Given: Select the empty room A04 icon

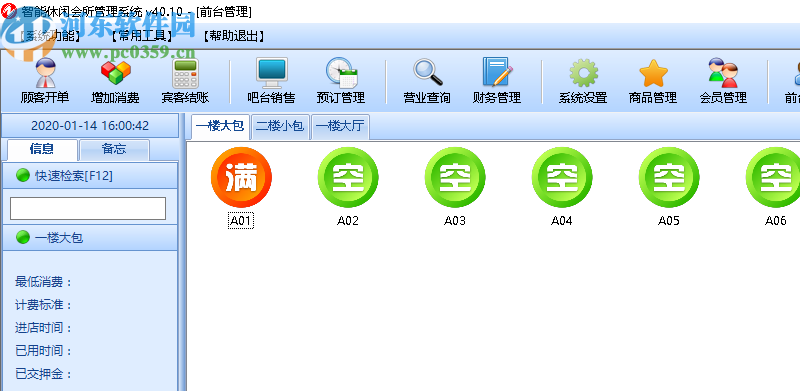Looking at the screenshot, I should coord(562,177).
